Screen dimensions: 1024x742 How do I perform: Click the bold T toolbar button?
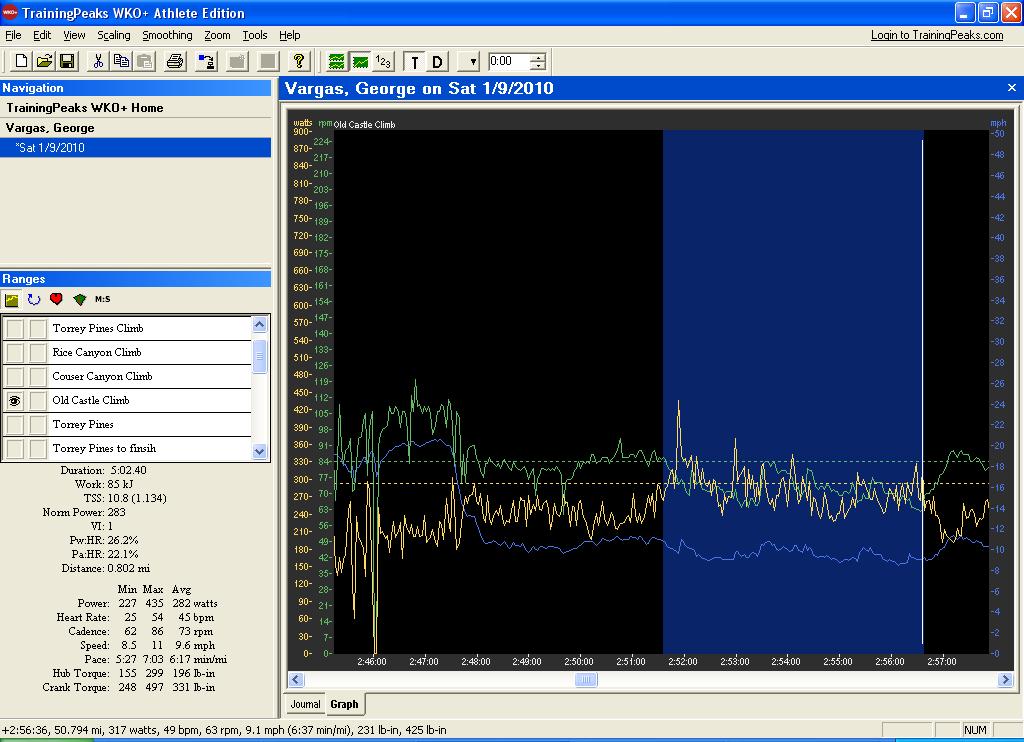(x=414, y=62)
